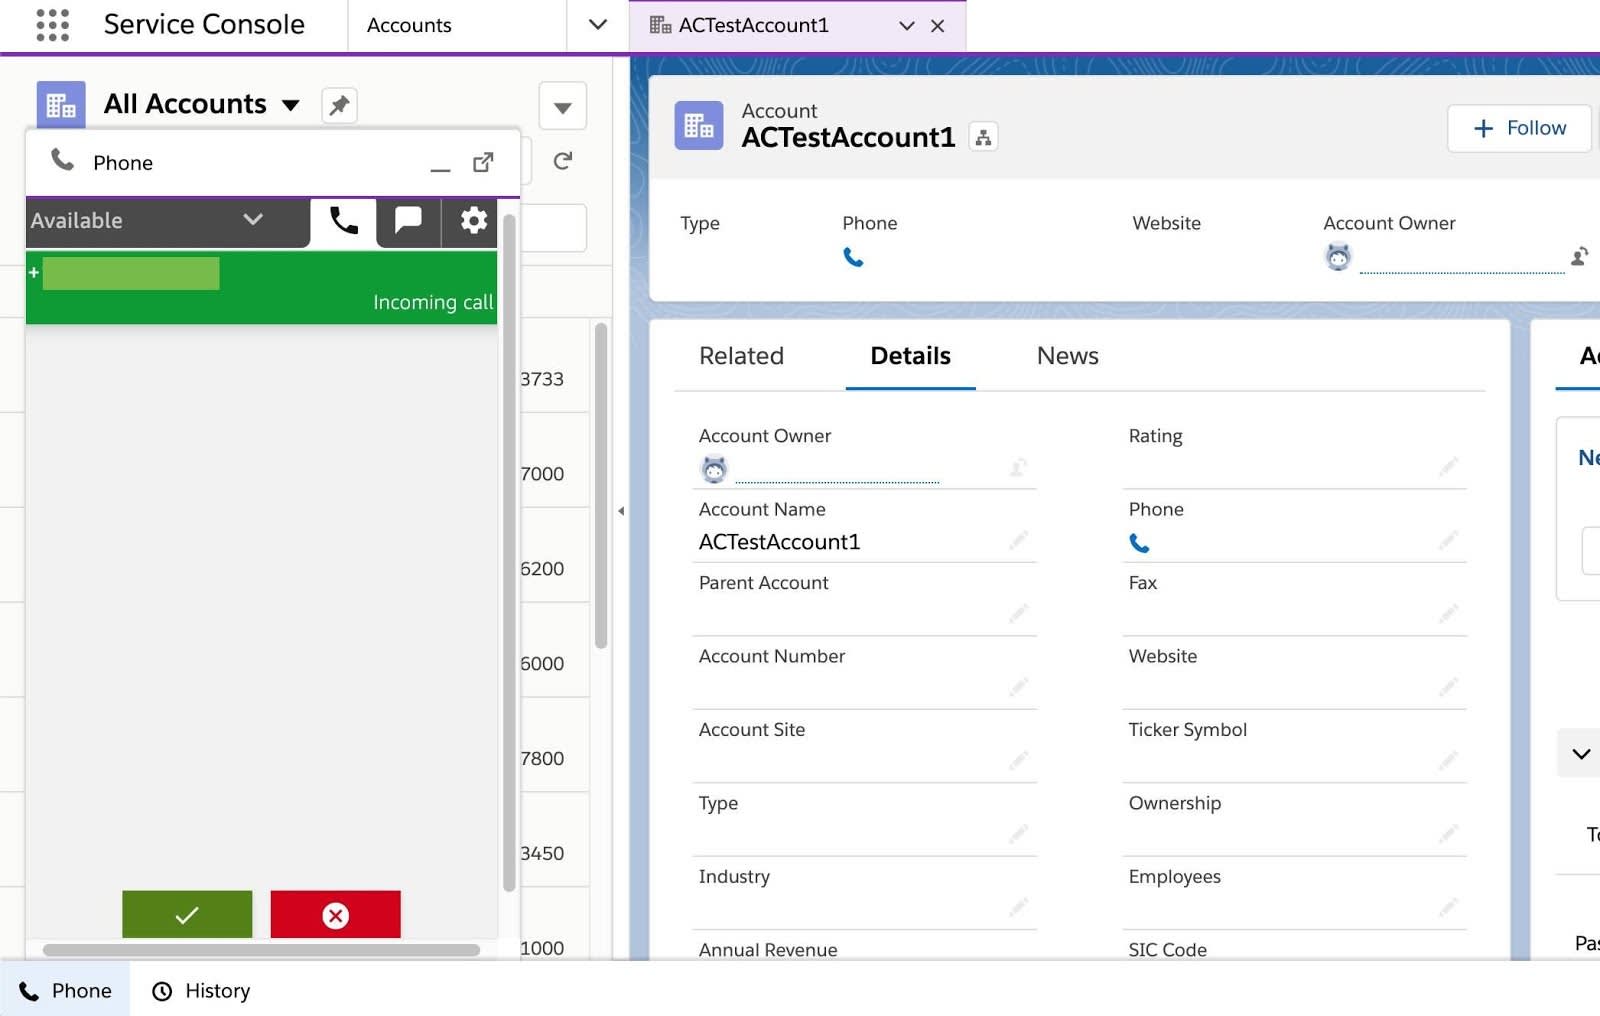Close the ACTestAccount1 workspace tab
The height and width of the screenshot is (1016, 1600).
pos(937,26)
